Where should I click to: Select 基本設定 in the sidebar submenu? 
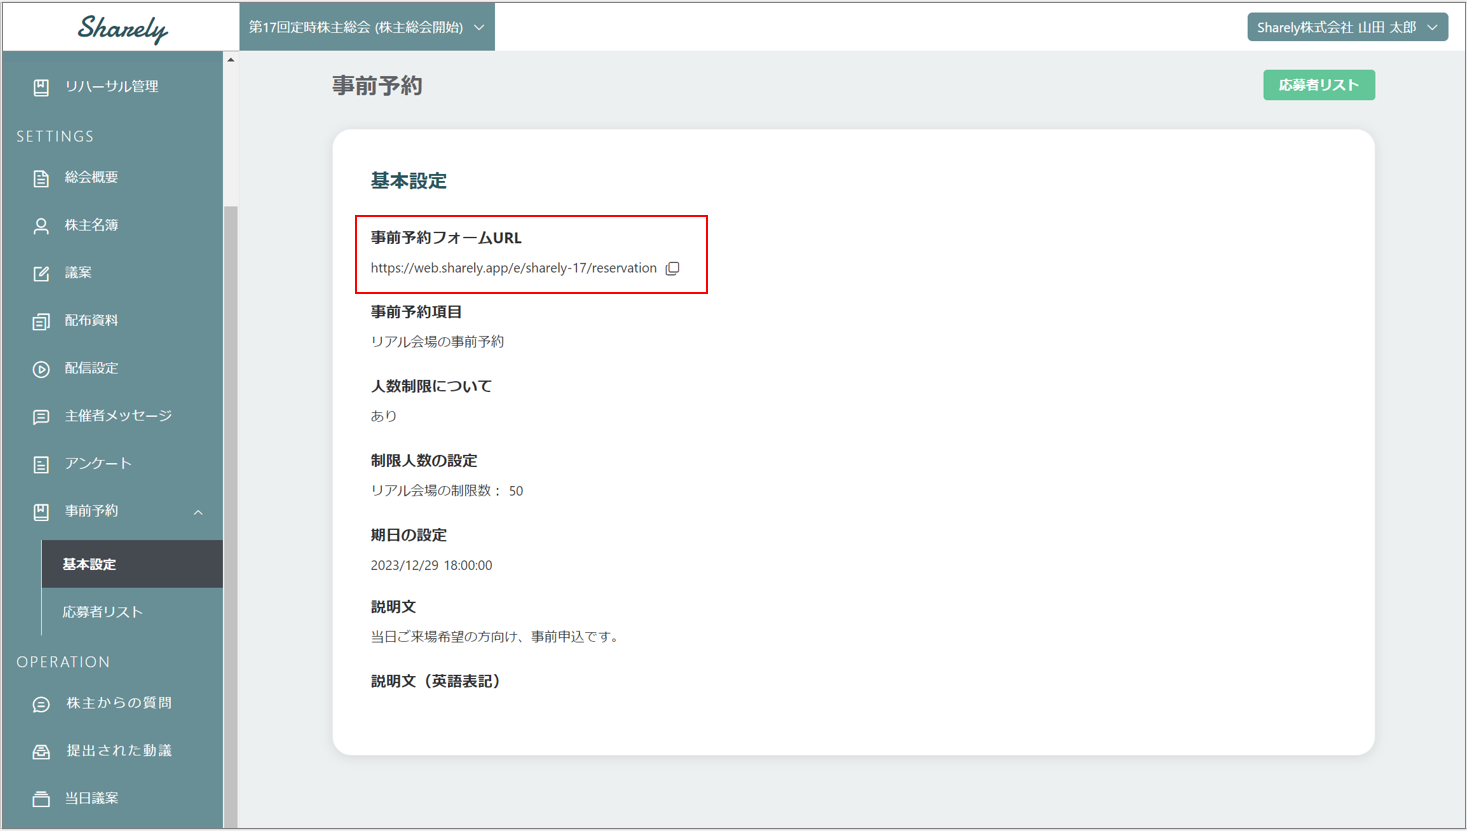90,564
